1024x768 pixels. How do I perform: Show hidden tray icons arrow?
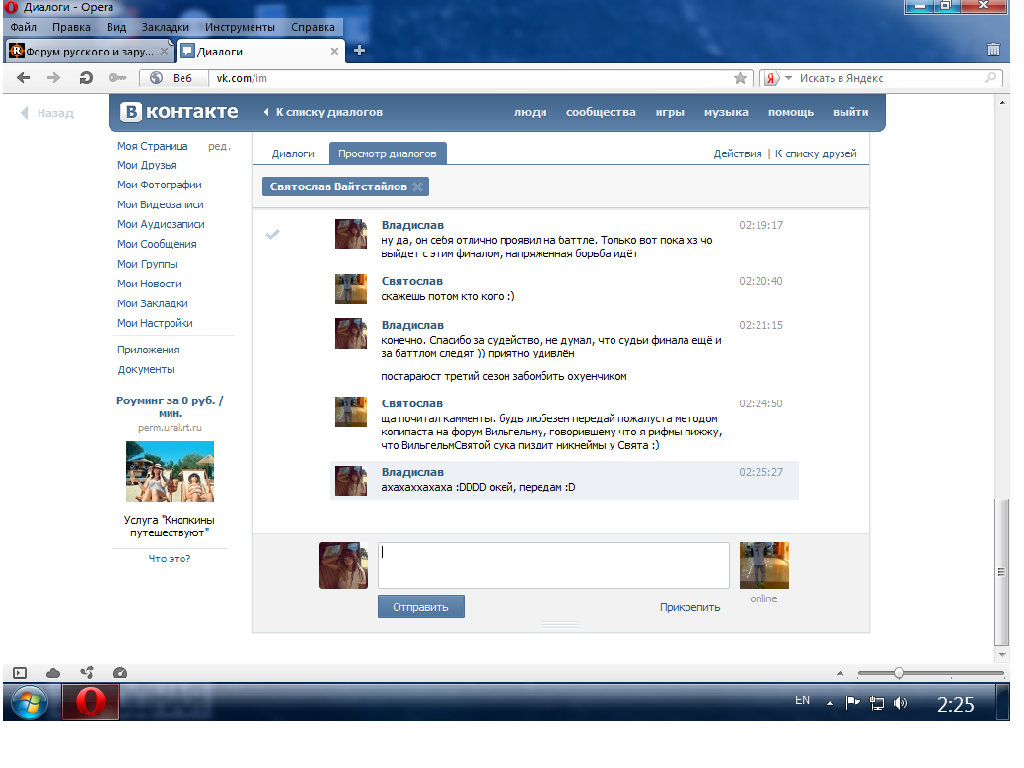pyautogui.click(x=830, y=703)
